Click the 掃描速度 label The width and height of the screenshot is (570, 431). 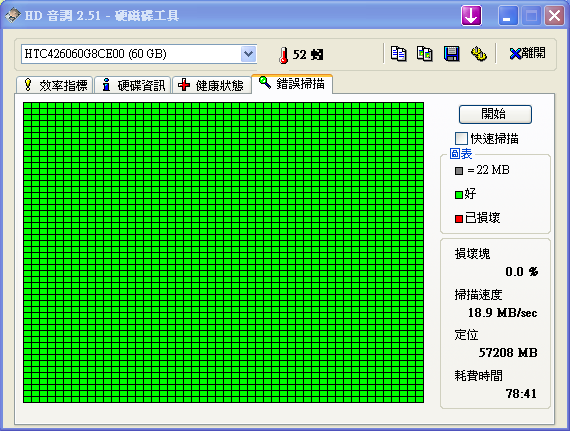click(x=478, y=294)
